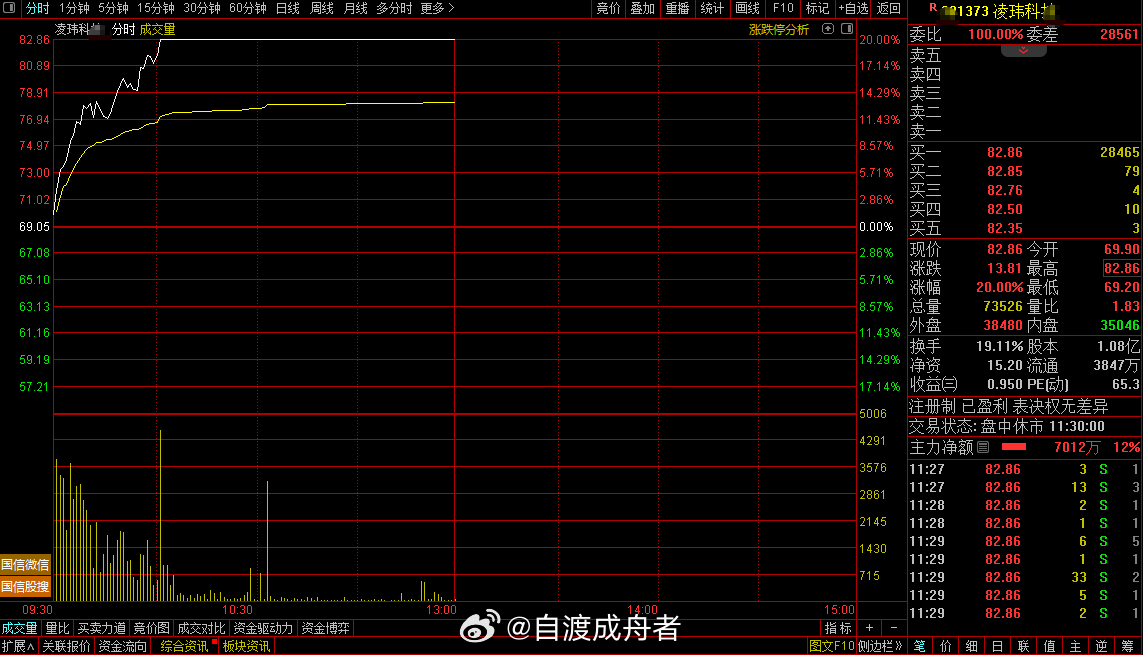Click the 最高 value 82.86 box
This screenshot has height=655, width=1143.
click(1121, 268)
